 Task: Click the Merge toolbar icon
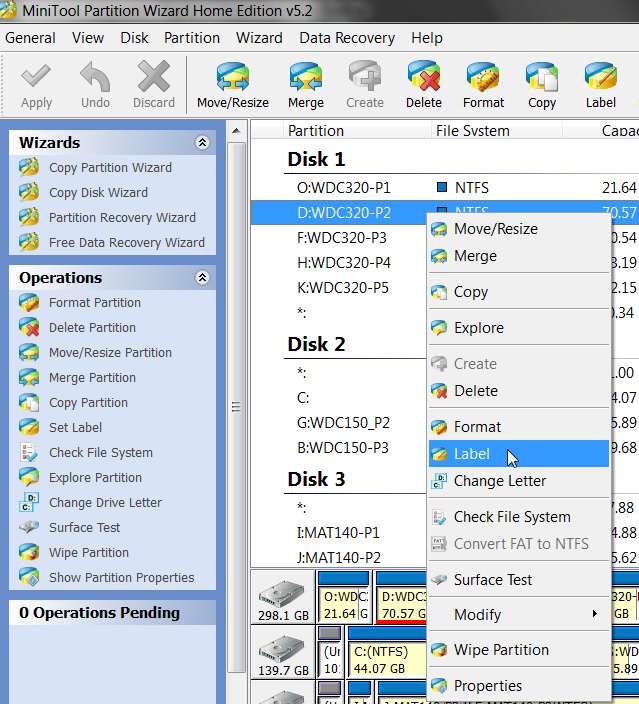point(306,85)
